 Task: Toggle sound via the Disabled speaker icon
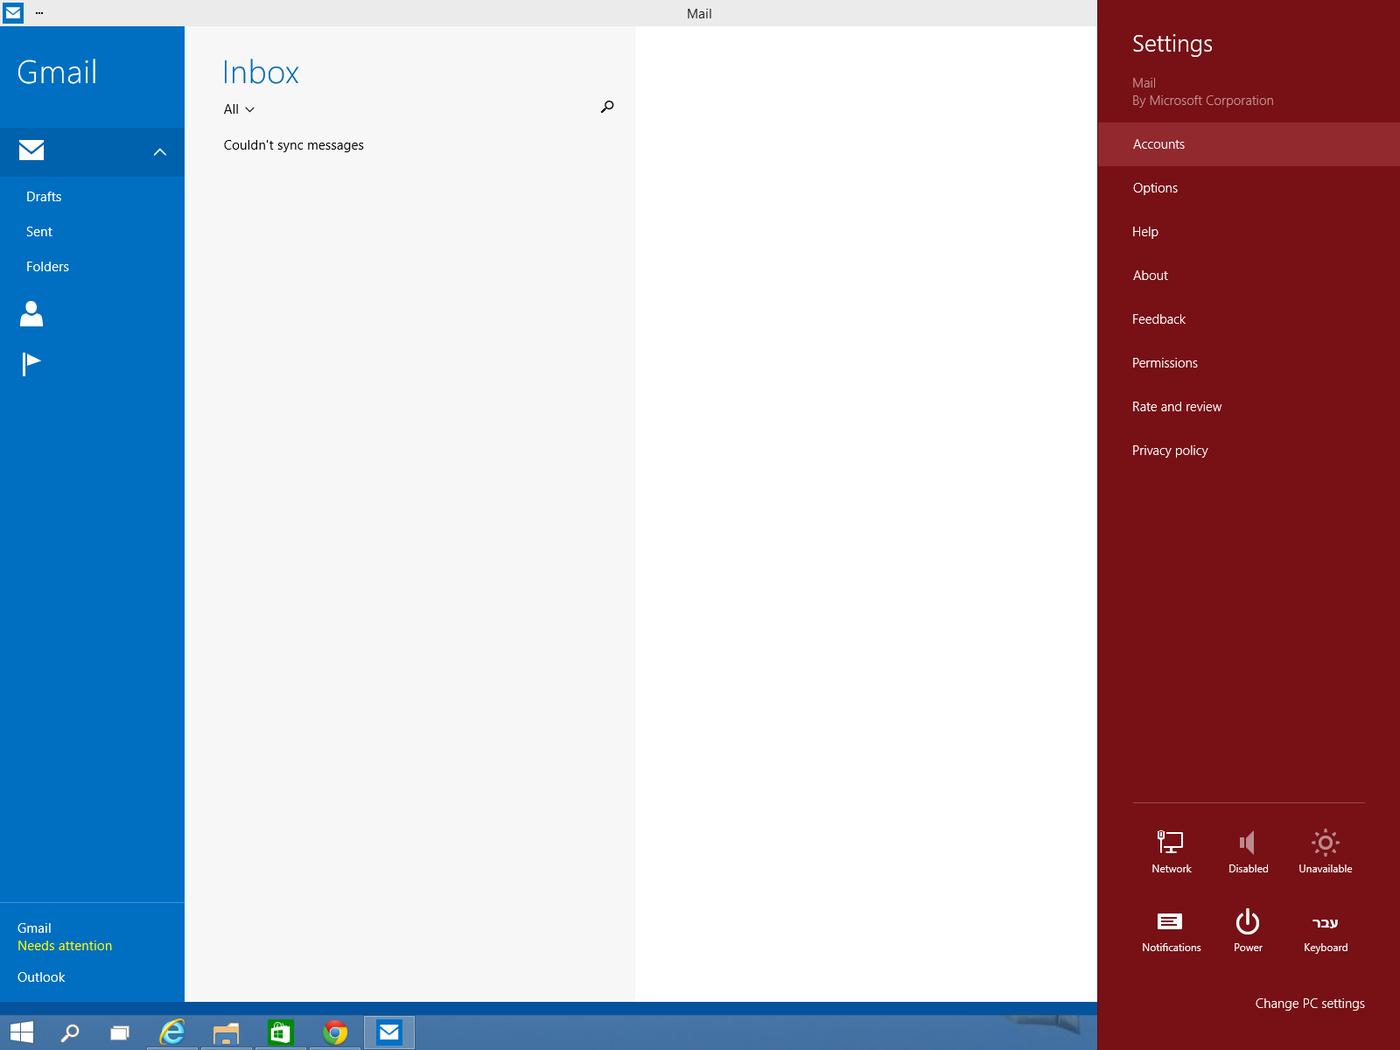[1247, 845]
